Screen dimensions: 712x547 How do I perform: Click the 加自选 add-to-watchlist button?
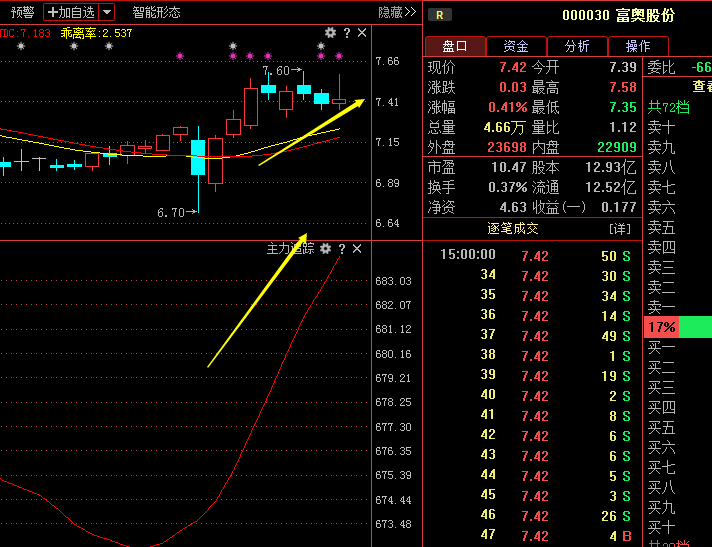[71, 12]
